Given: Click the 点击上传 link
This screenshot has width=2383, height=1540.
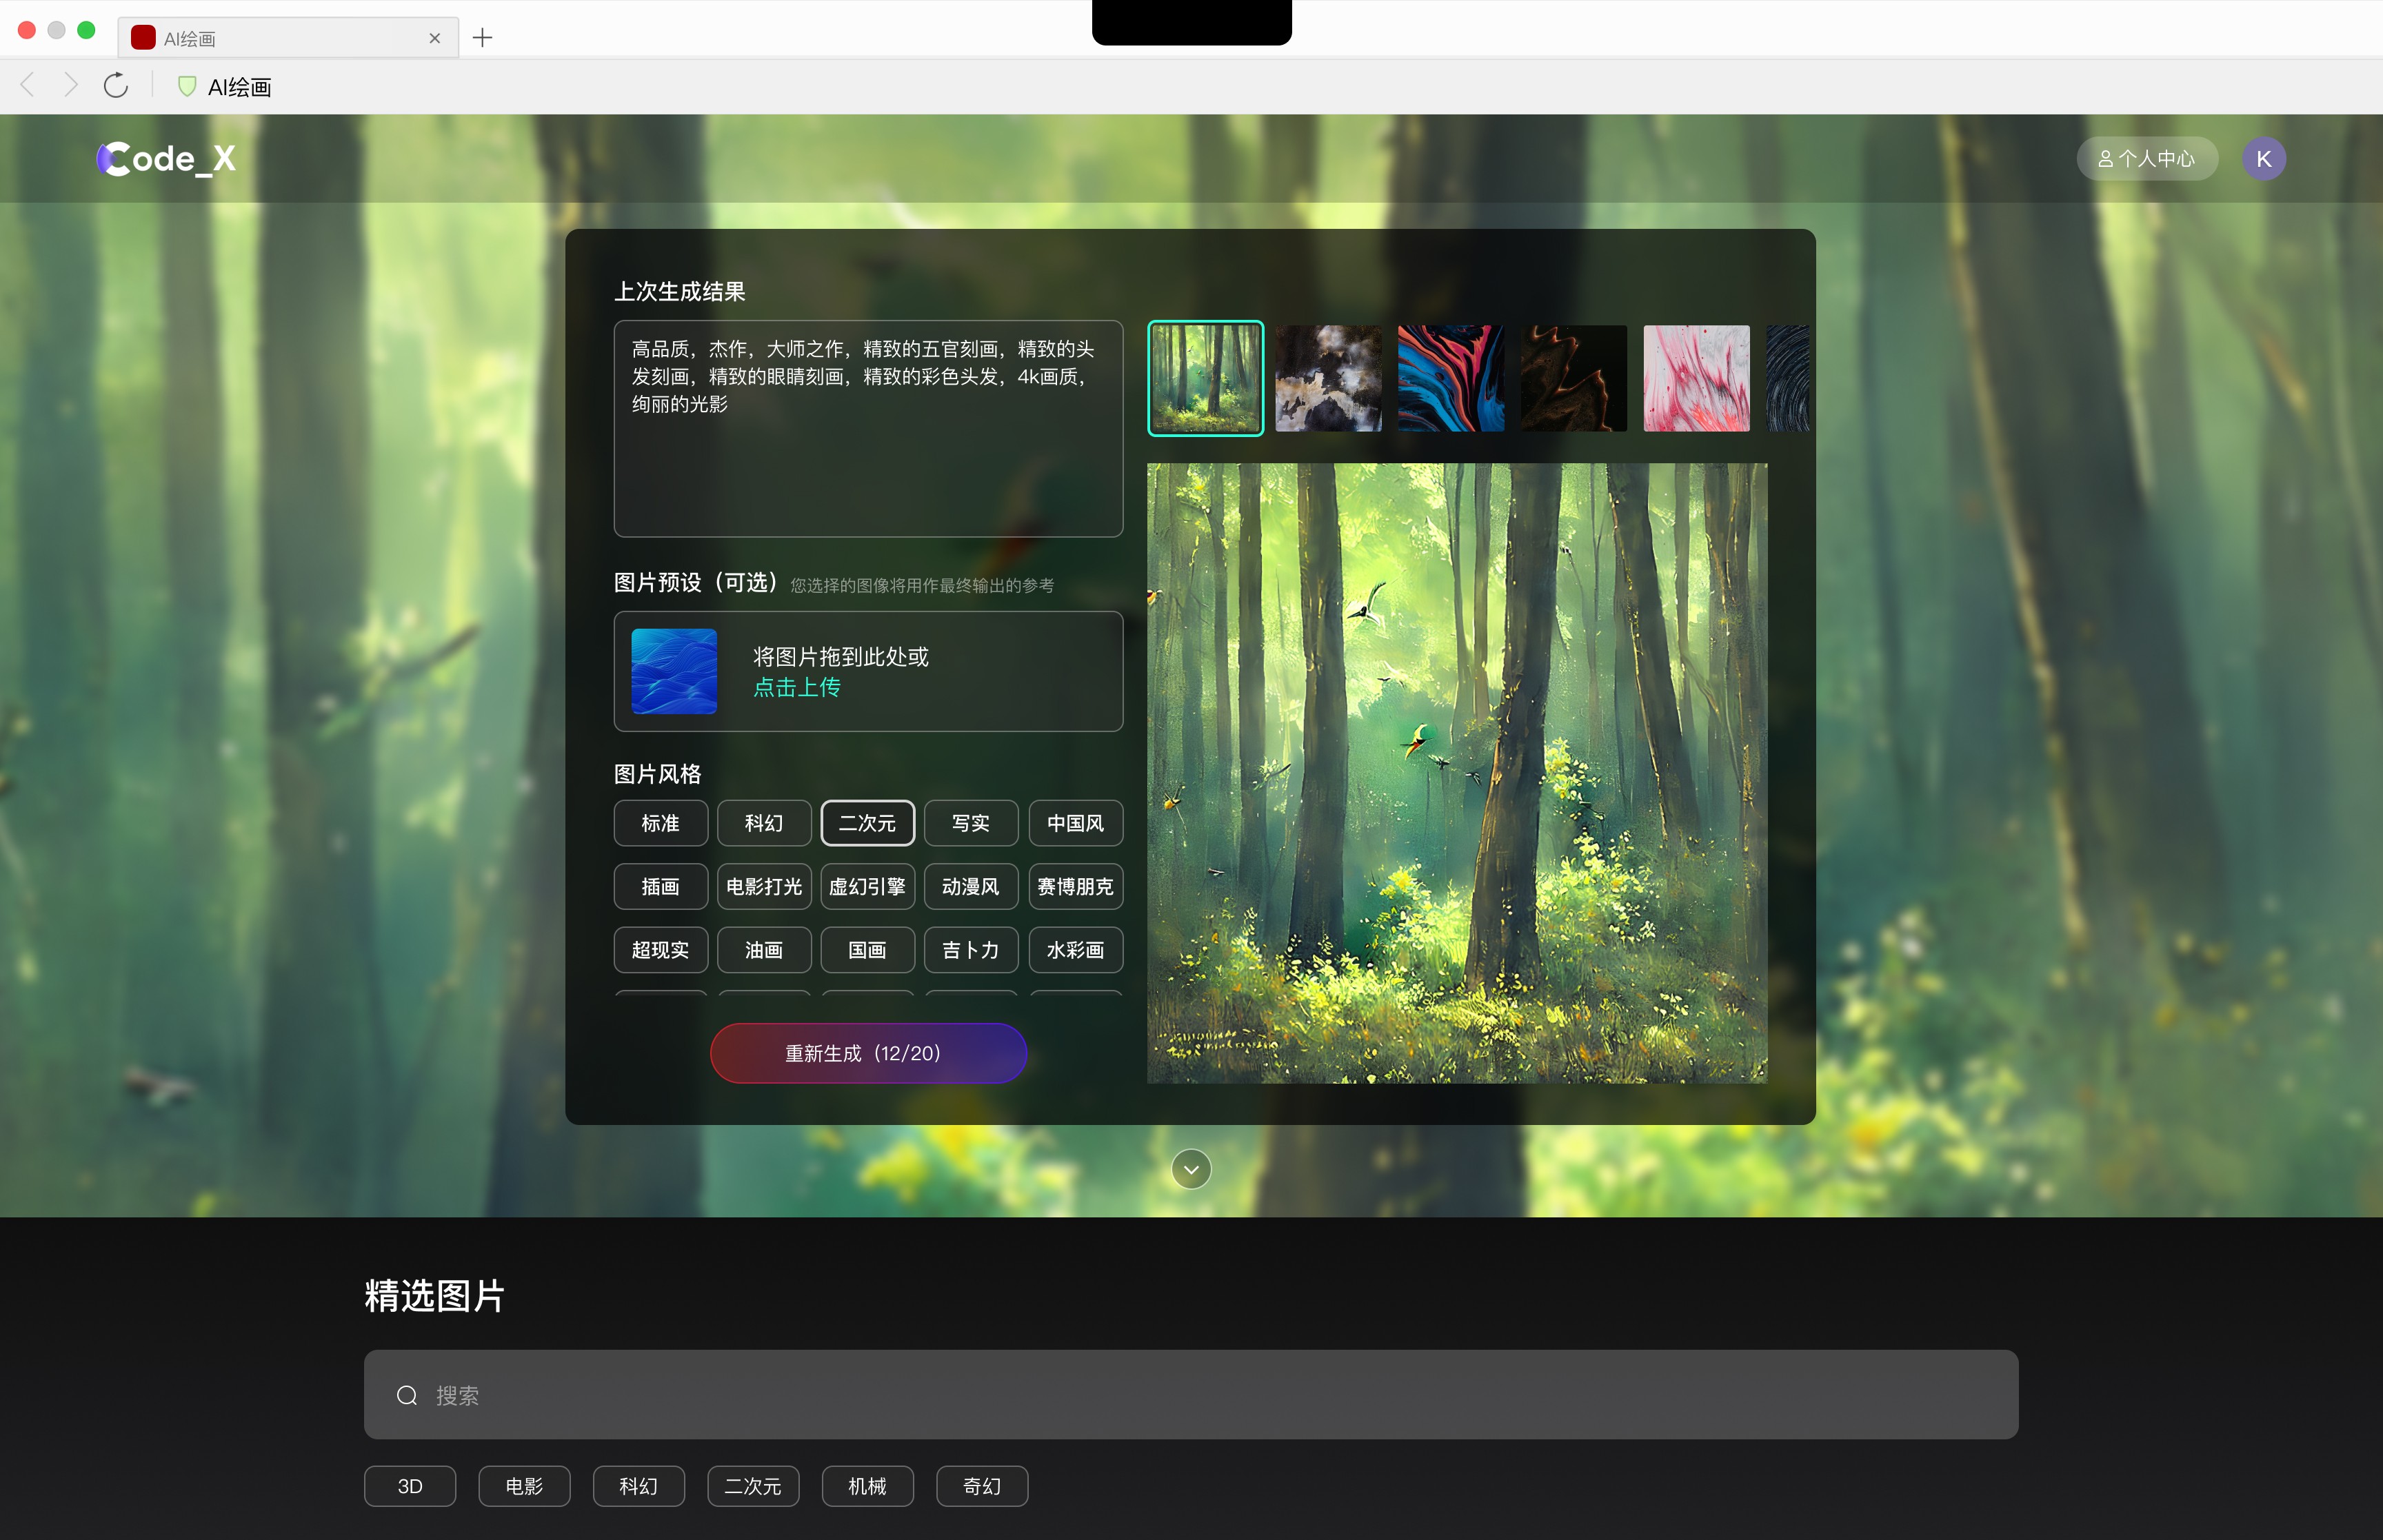Looking at the screenshot, I should click(796, 687).
